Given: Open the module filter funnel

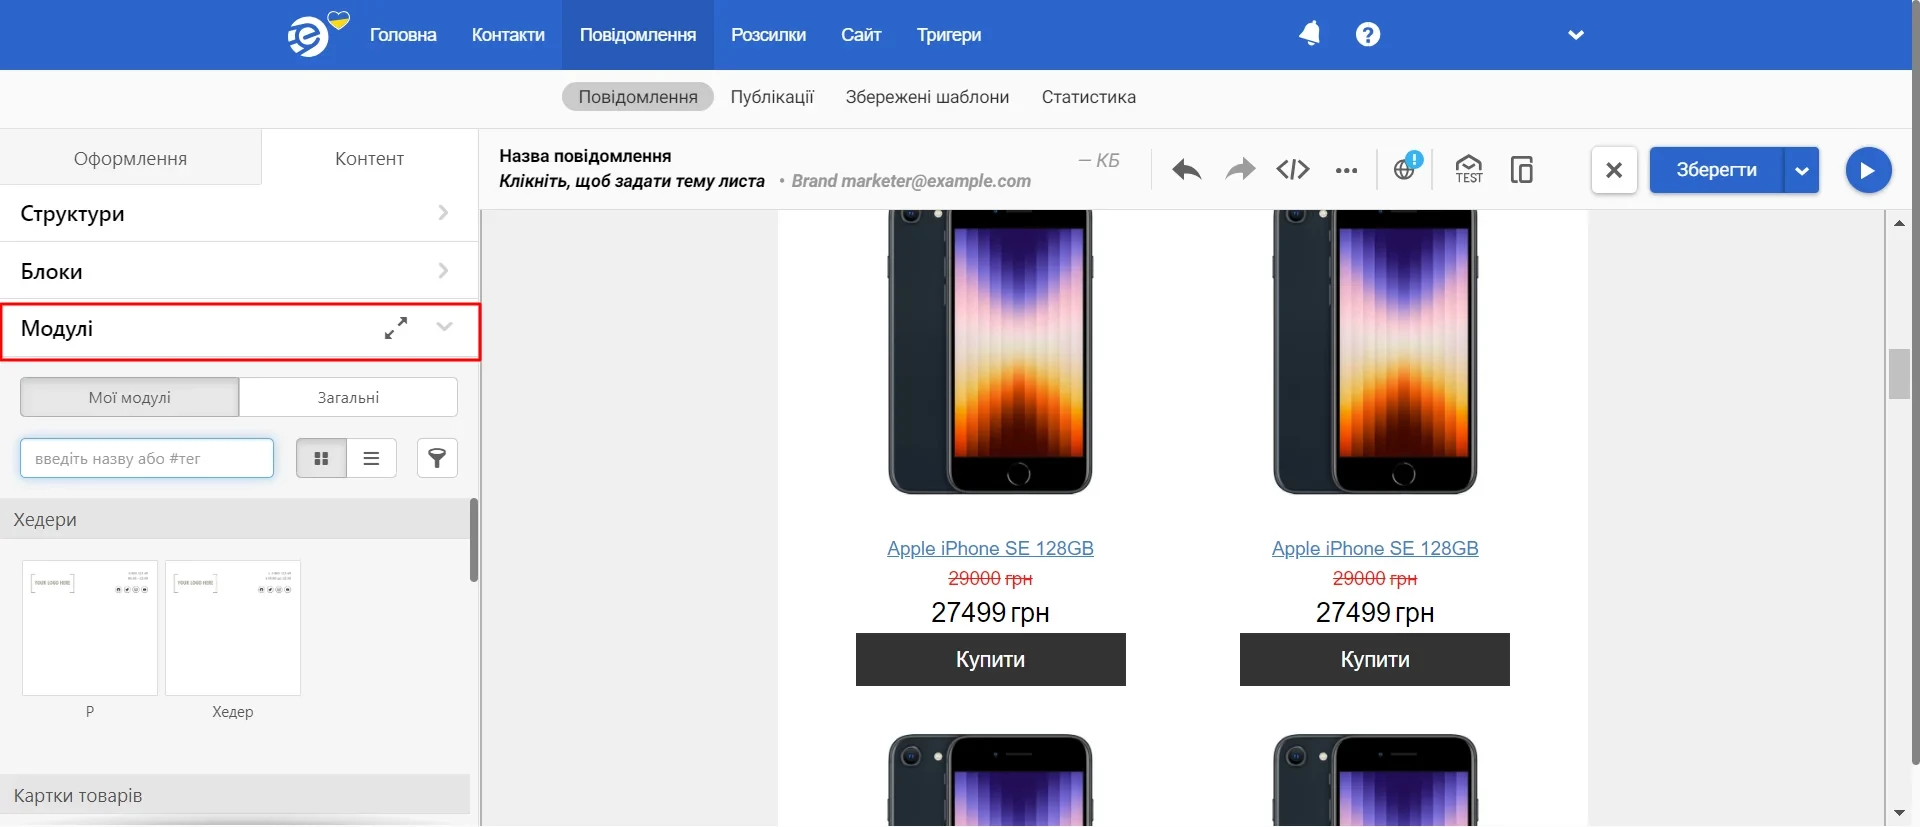Looking at the screenshot, I should tap(437, 458).
